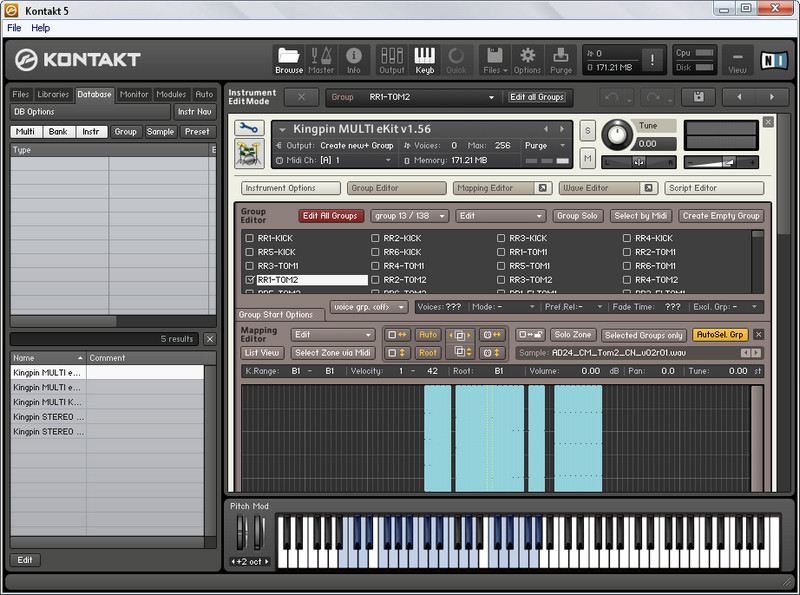Switch to the Libraries tab

tap(53, 94)
